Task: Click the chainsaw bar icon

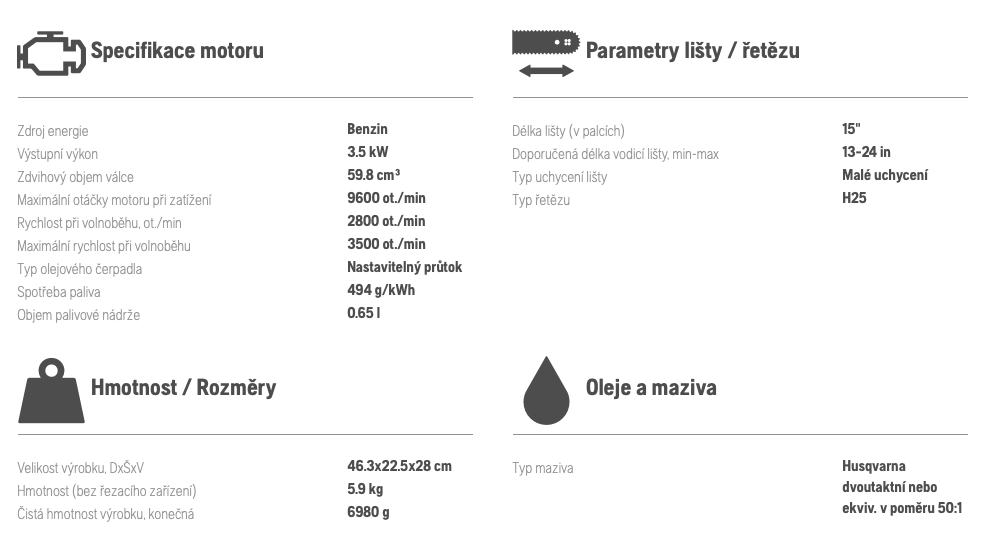Action: [545, 42]
